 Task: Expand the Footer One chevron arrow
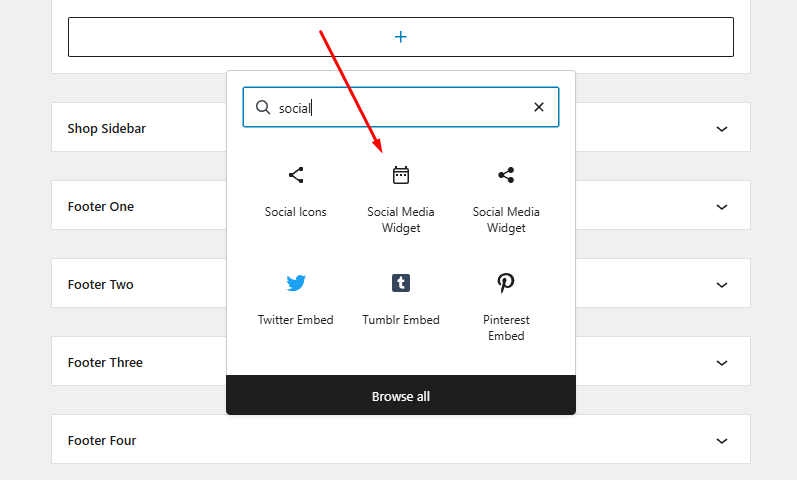[x=722, y=207]
